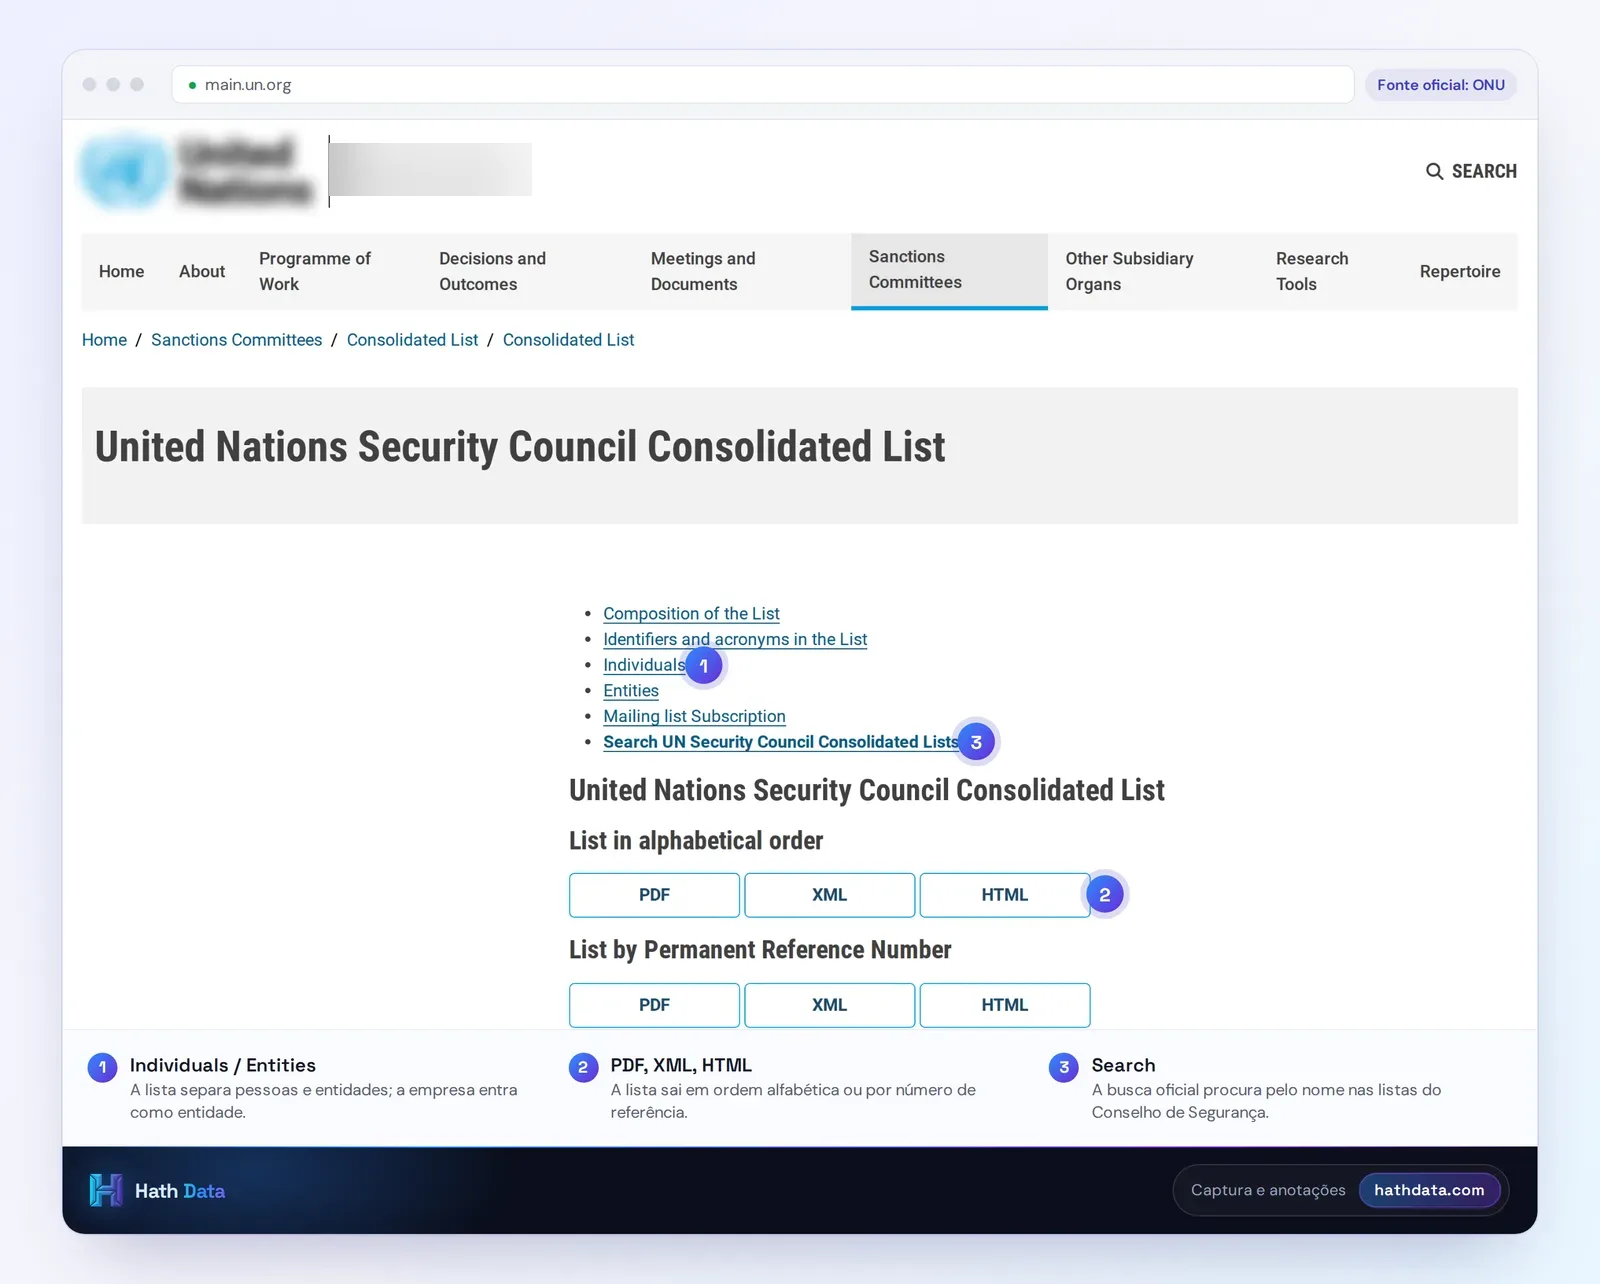Viewport: 1600px width, 1284px height.
Task: Click the first Consolidated List breadcrumb
Action: (x=412, y=340)
